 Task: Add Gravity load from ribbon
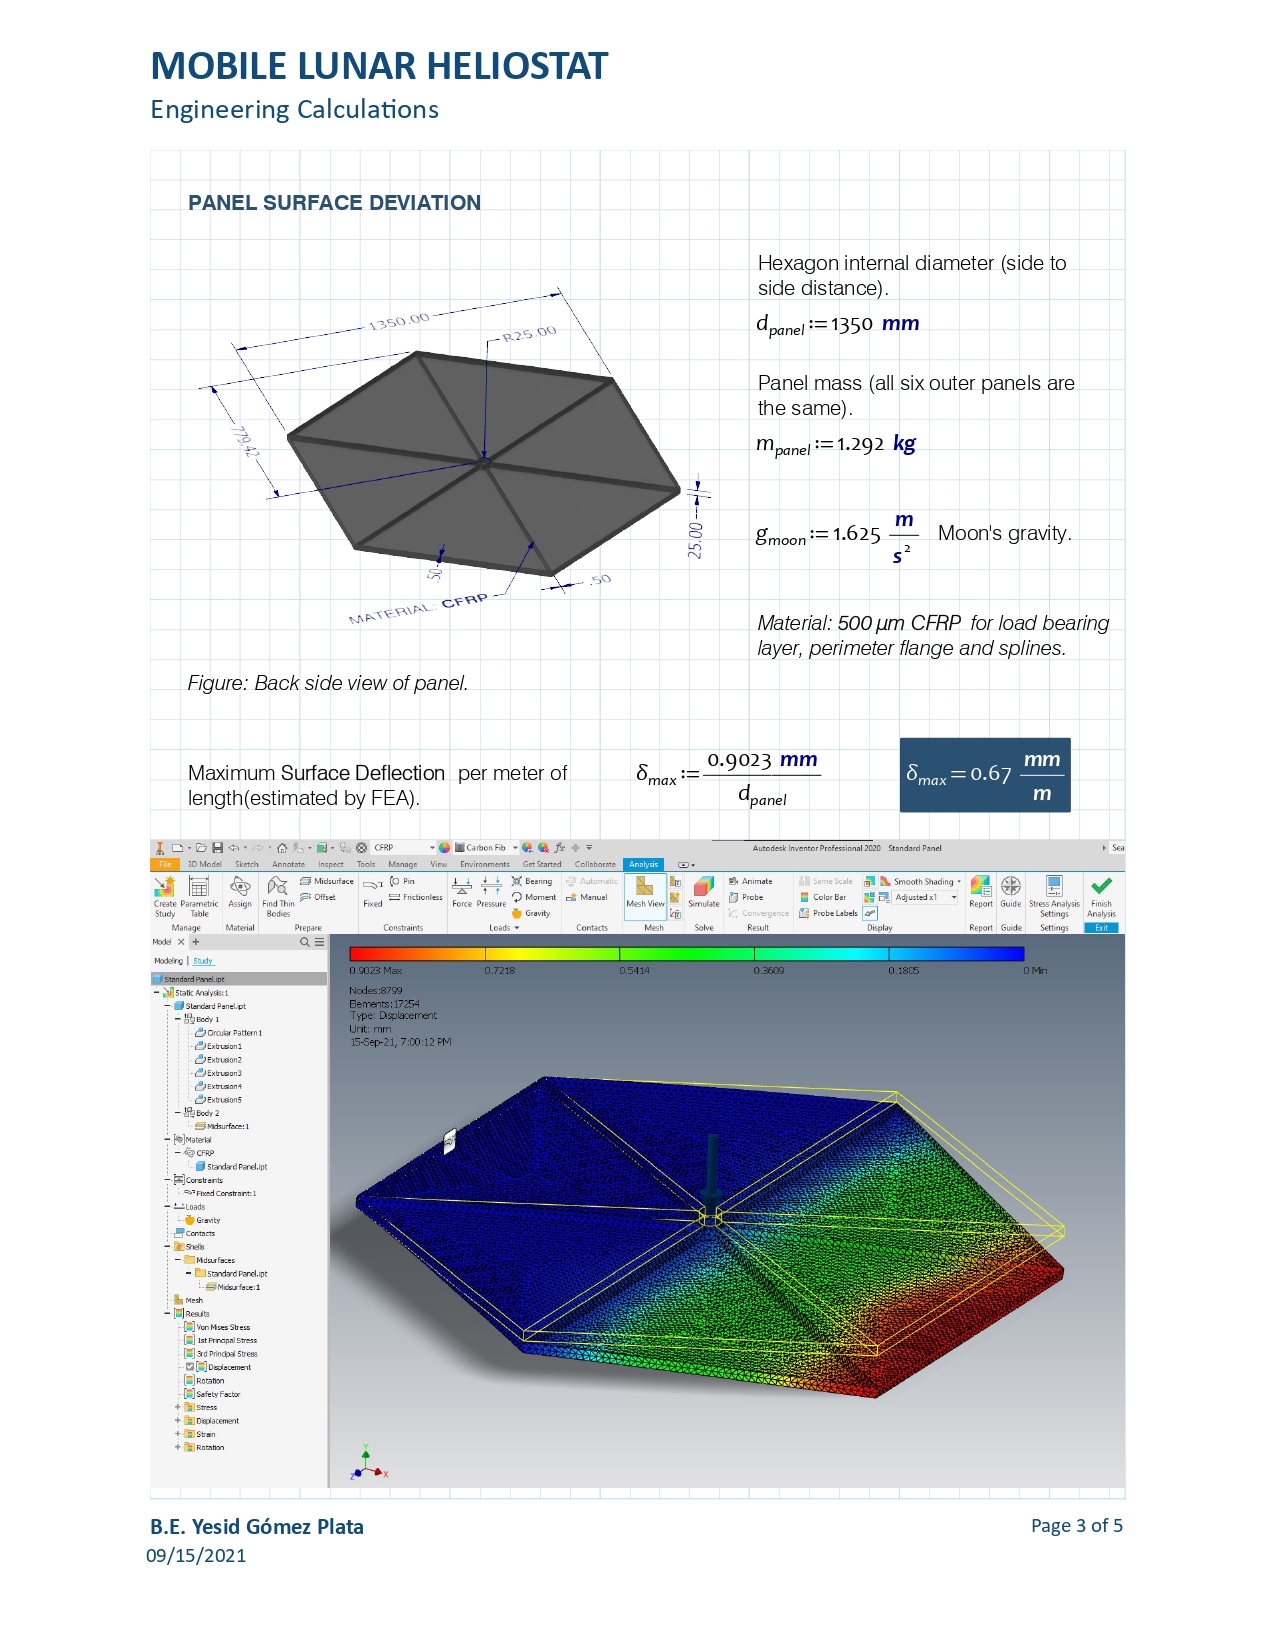(x=531, y=913)
